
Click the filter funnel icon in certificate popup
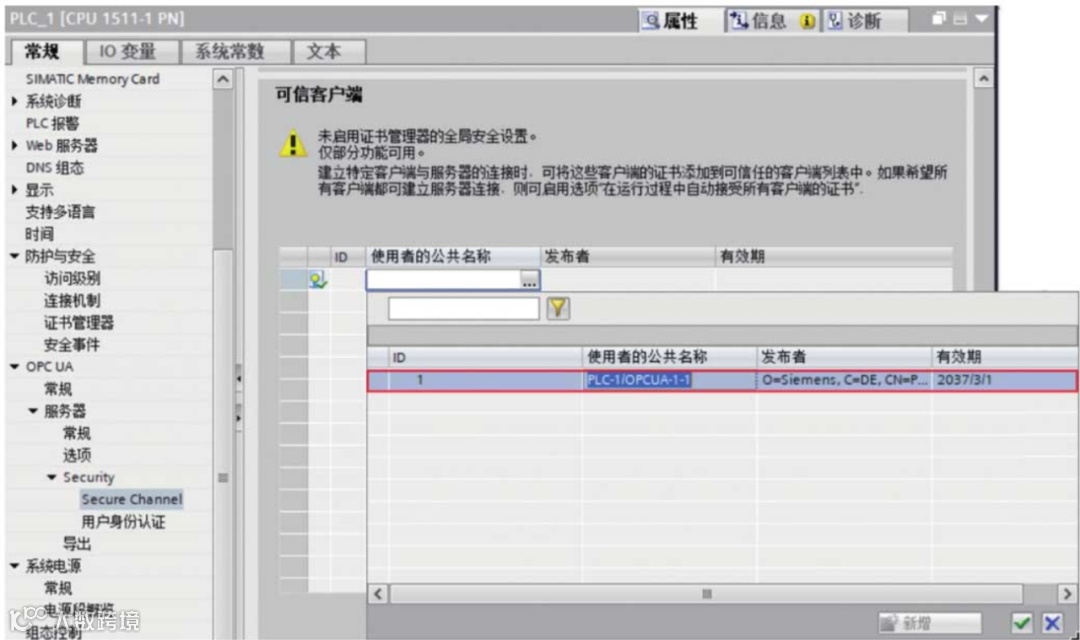558,308
